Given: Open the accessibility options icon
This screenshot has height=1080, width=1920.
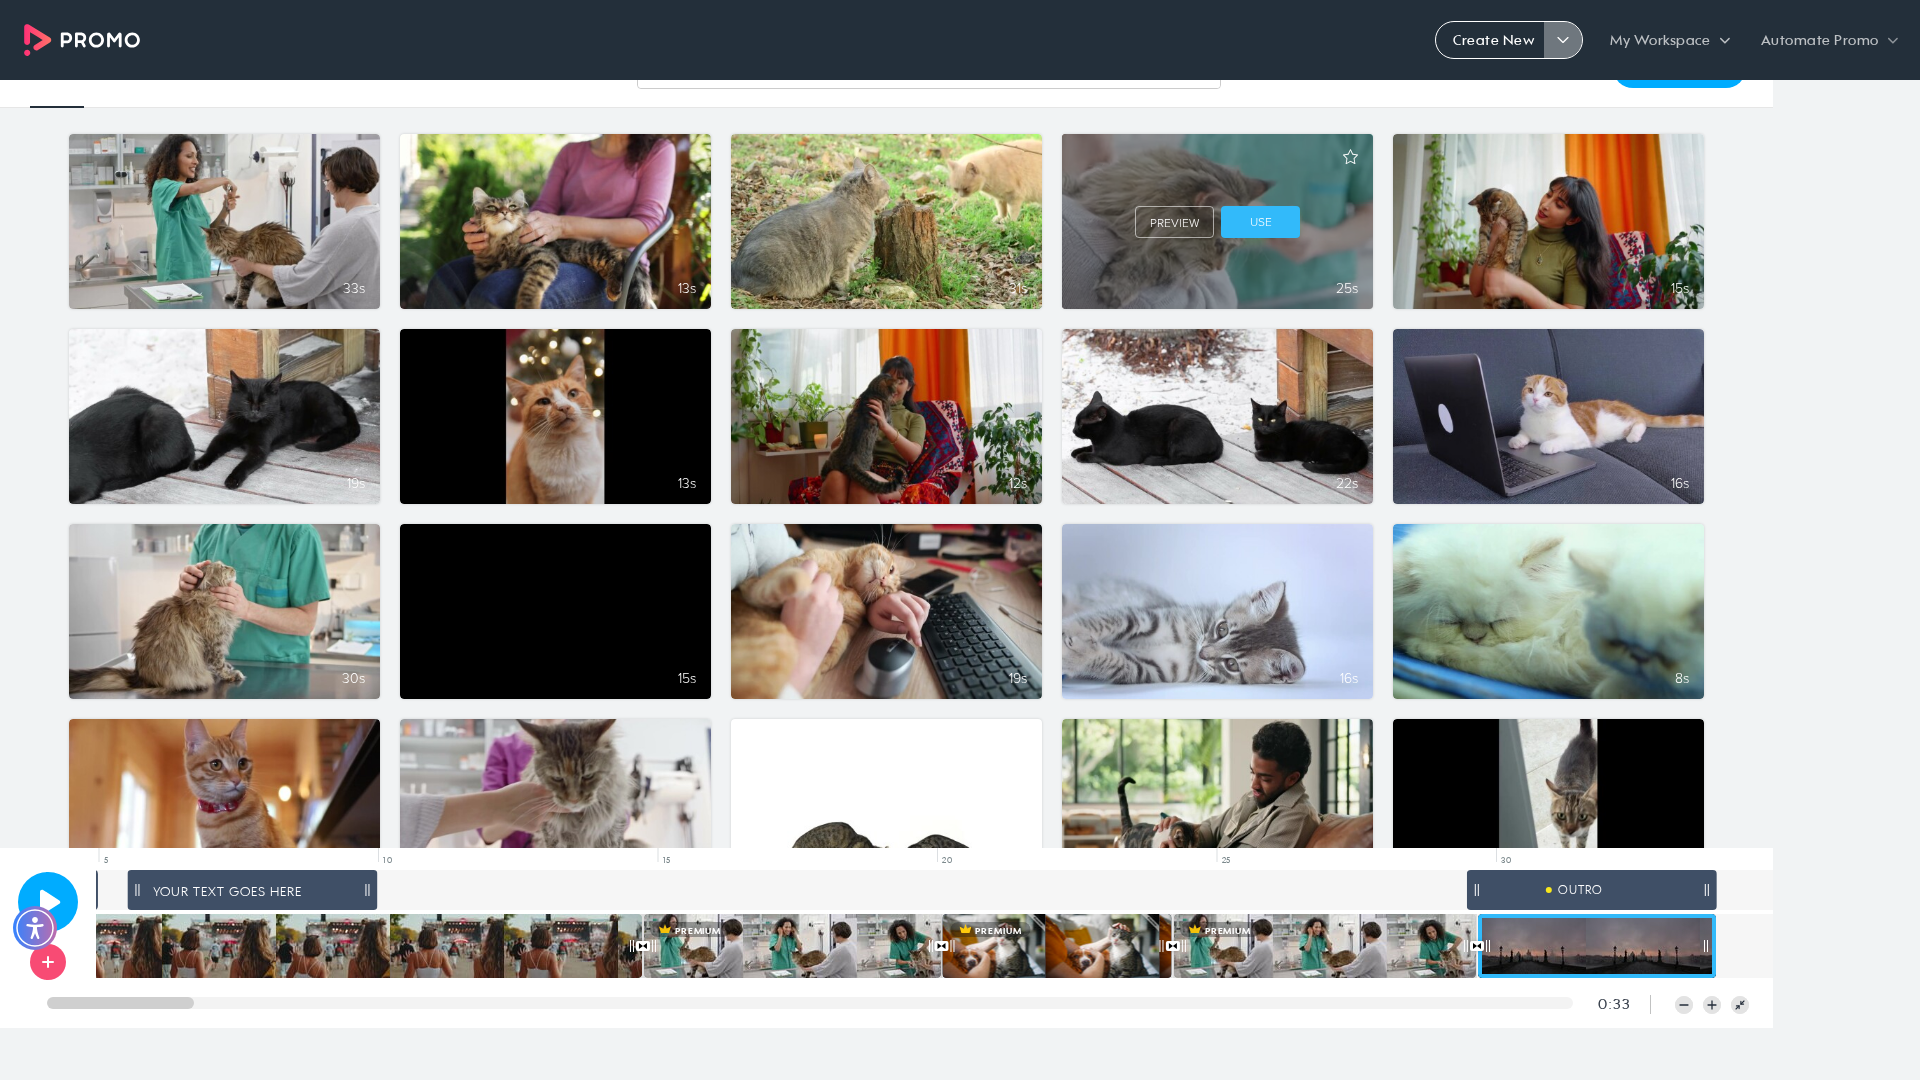Looking at the screenshot, I should (x=35, y=928).
